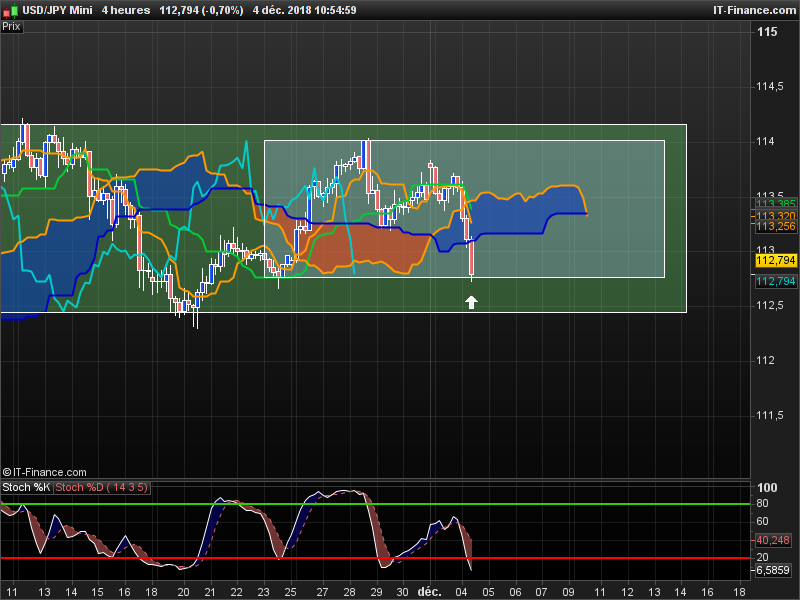The image size is (800, 600).
Task: Open the IT-Finance.com link at top right
Action: [x=754, y=10]
